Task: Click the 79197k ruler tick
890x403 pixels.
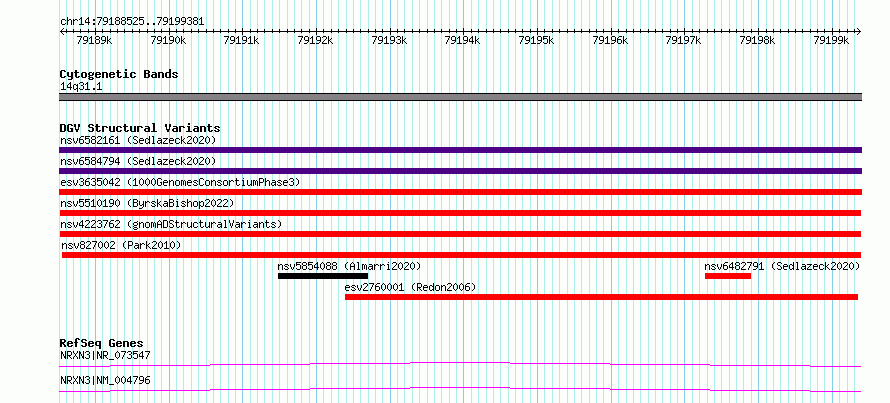Action: coord(685,40)
